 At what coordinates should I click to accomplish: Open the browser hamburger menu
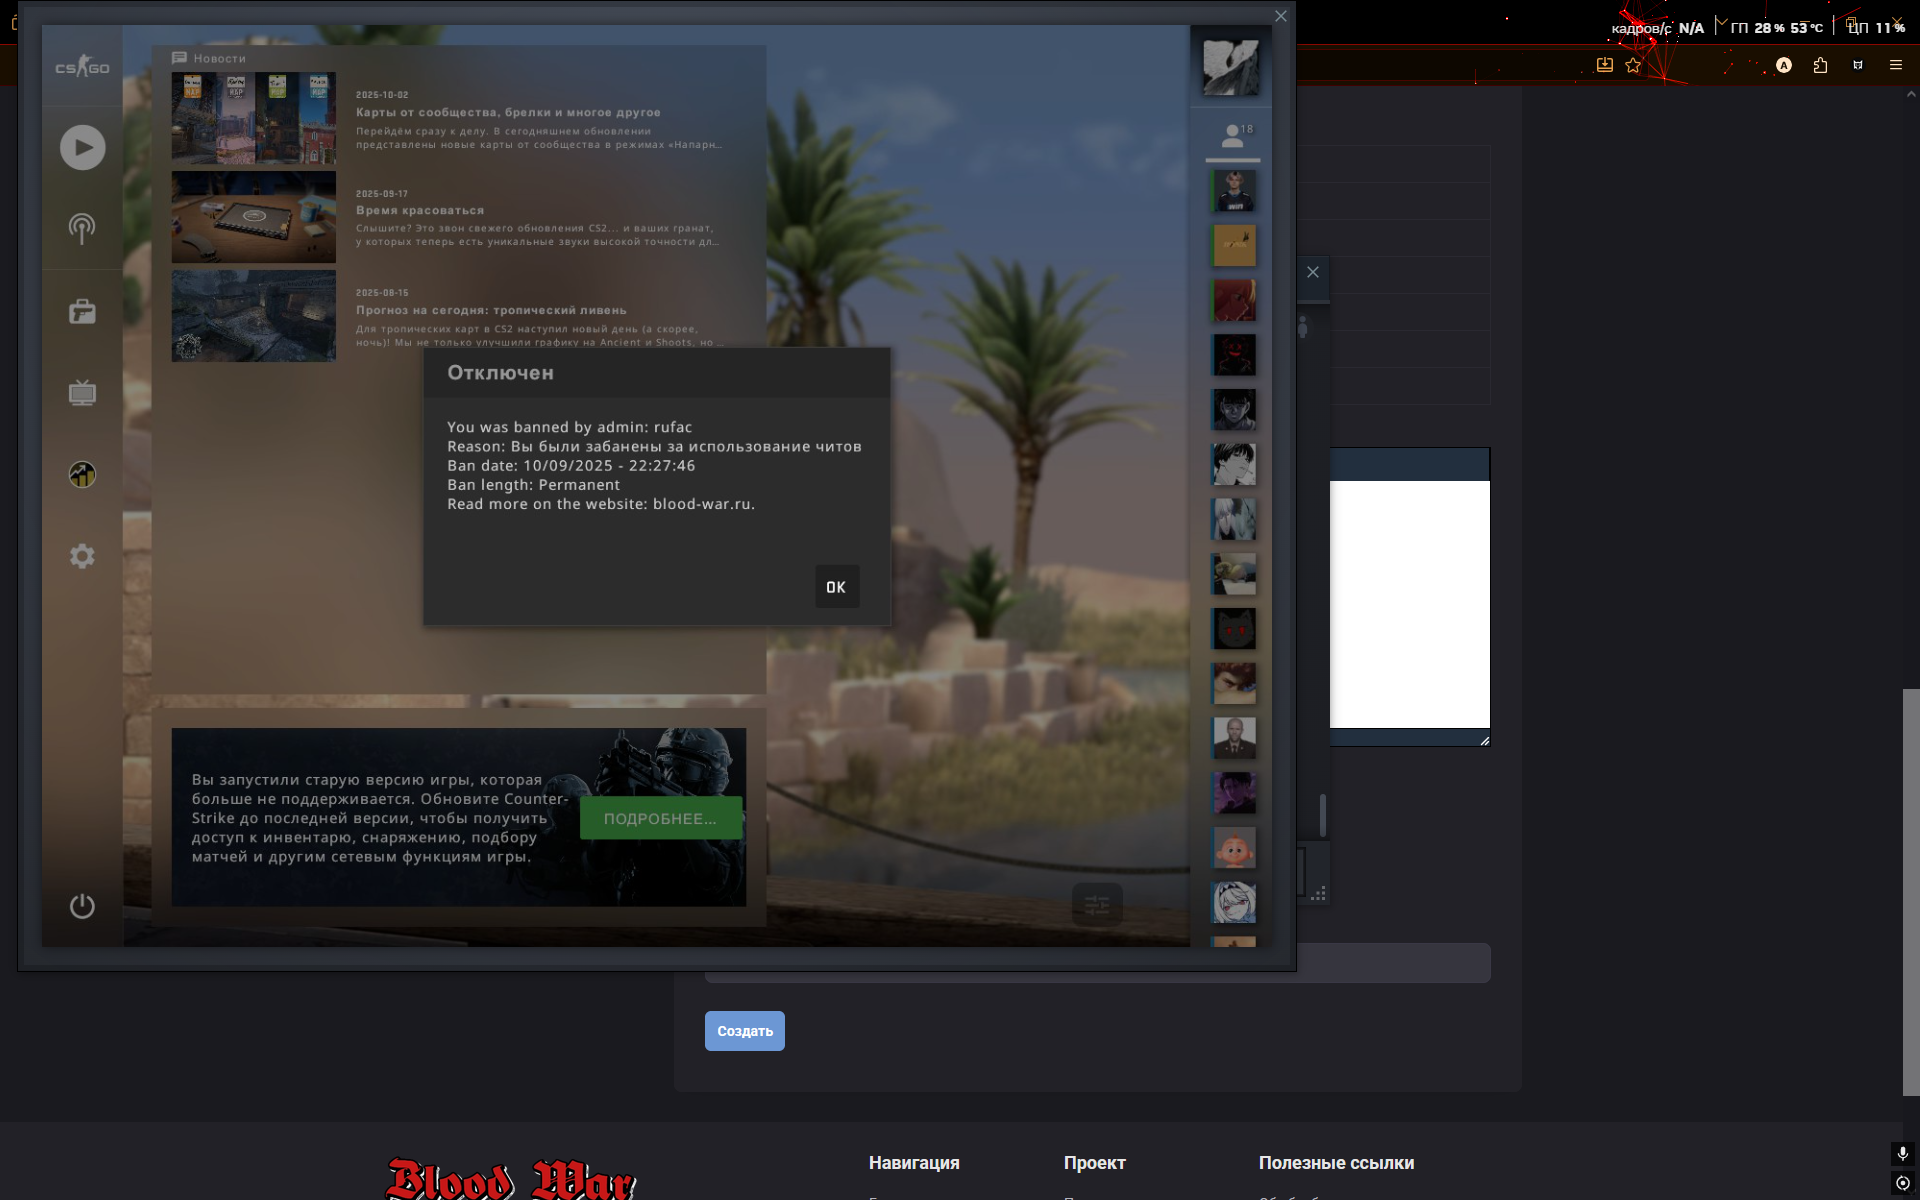tap(1895, 65)
